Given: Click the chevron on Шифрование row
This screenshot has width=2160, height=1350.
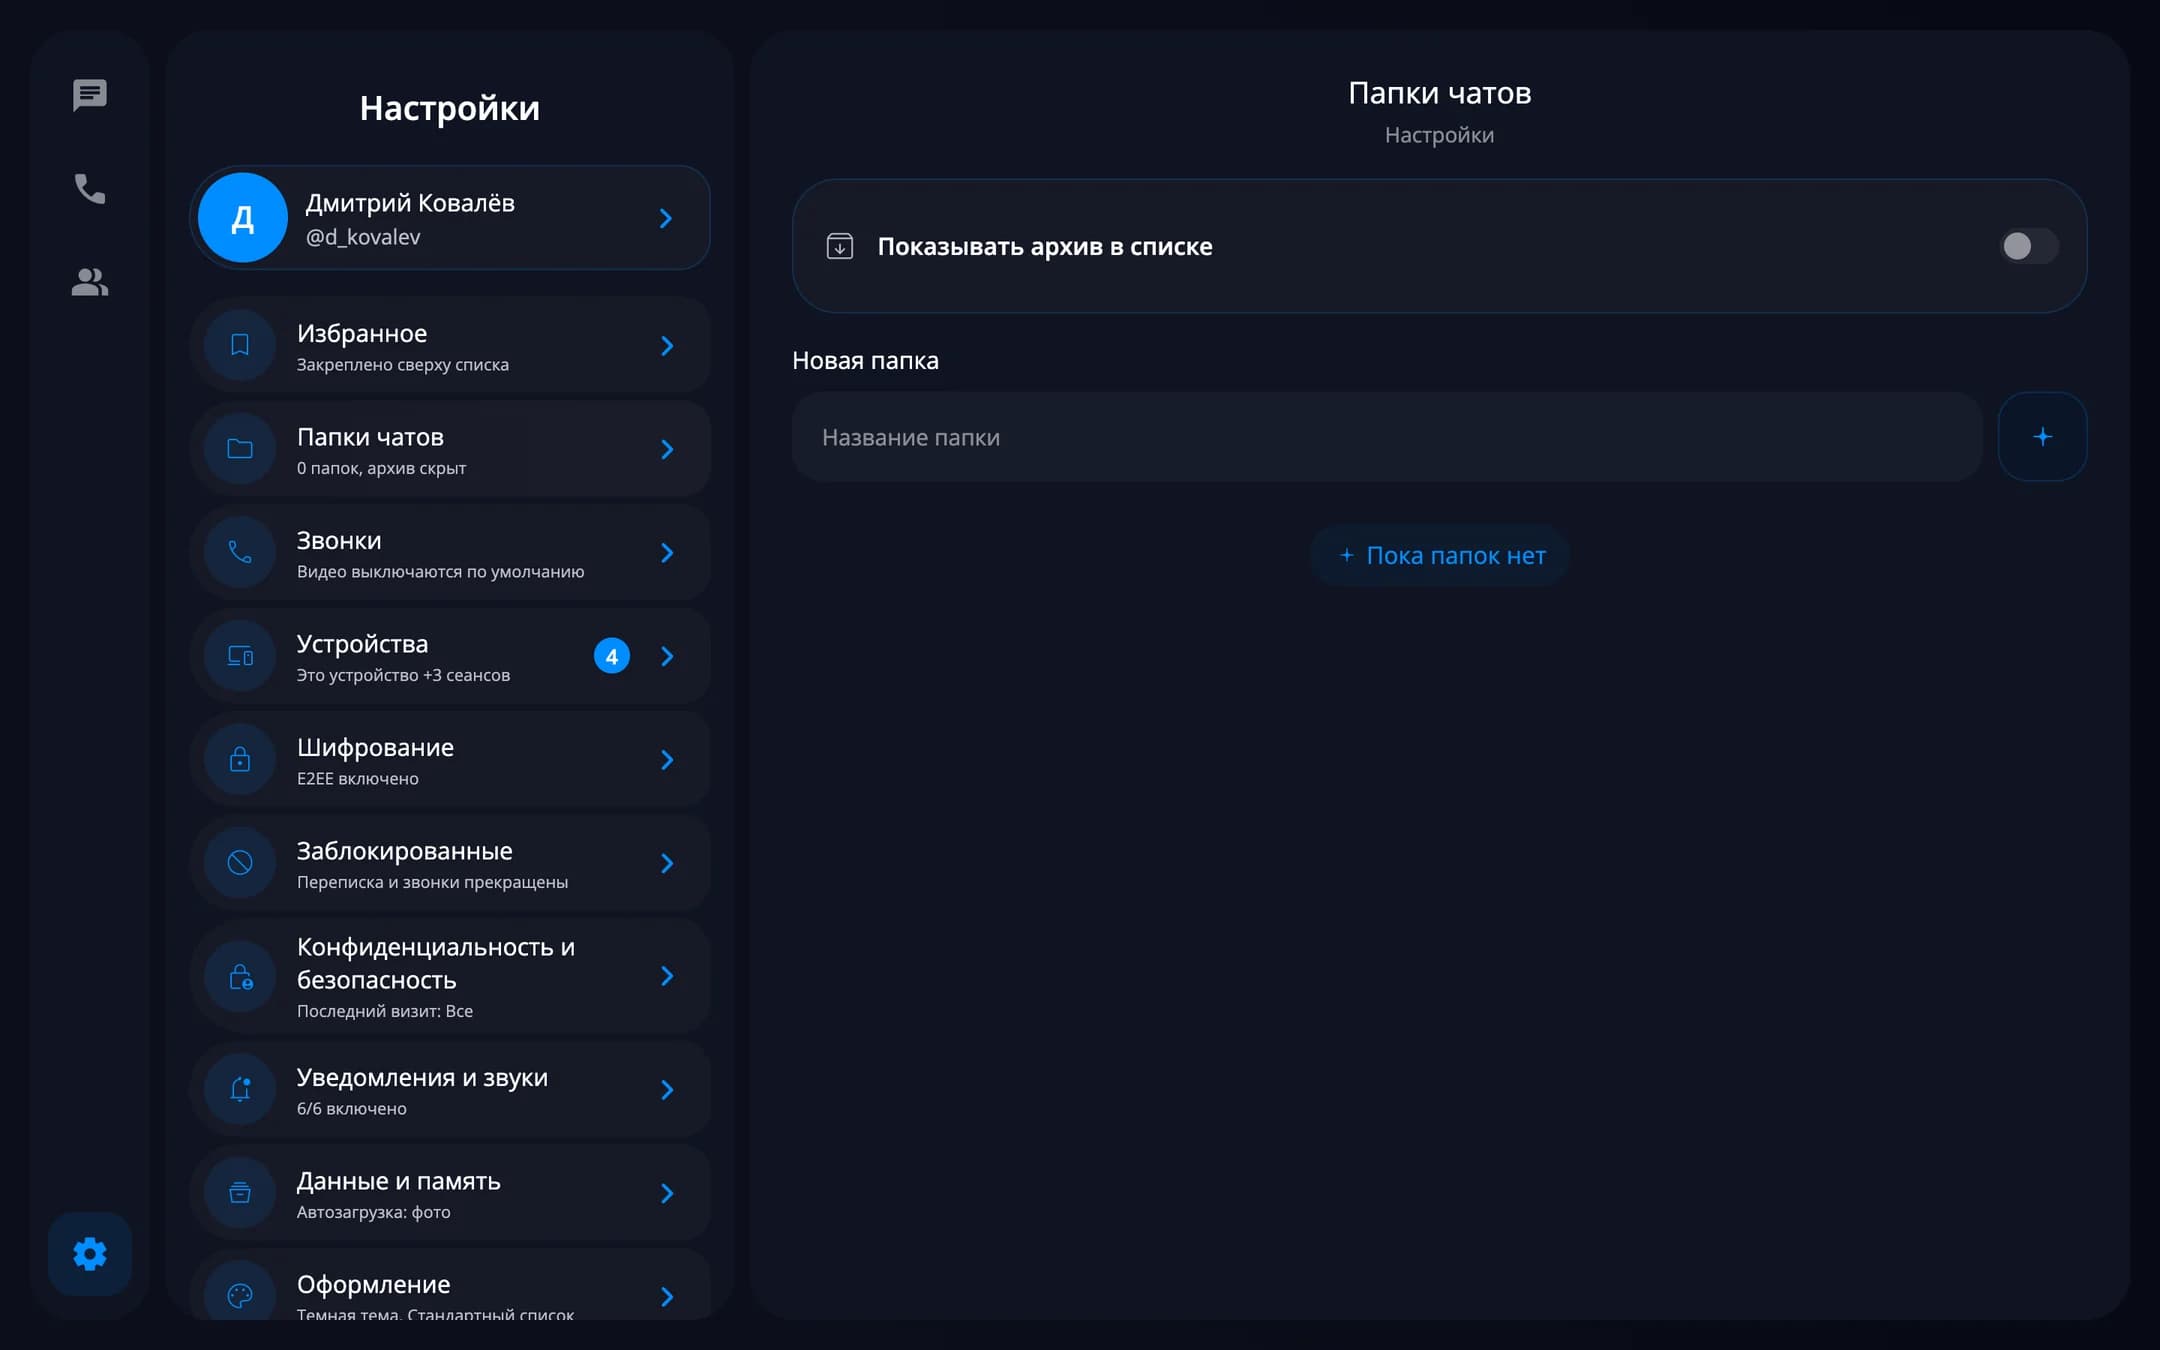Looking at the screenshot, I should tap(667, 760).
